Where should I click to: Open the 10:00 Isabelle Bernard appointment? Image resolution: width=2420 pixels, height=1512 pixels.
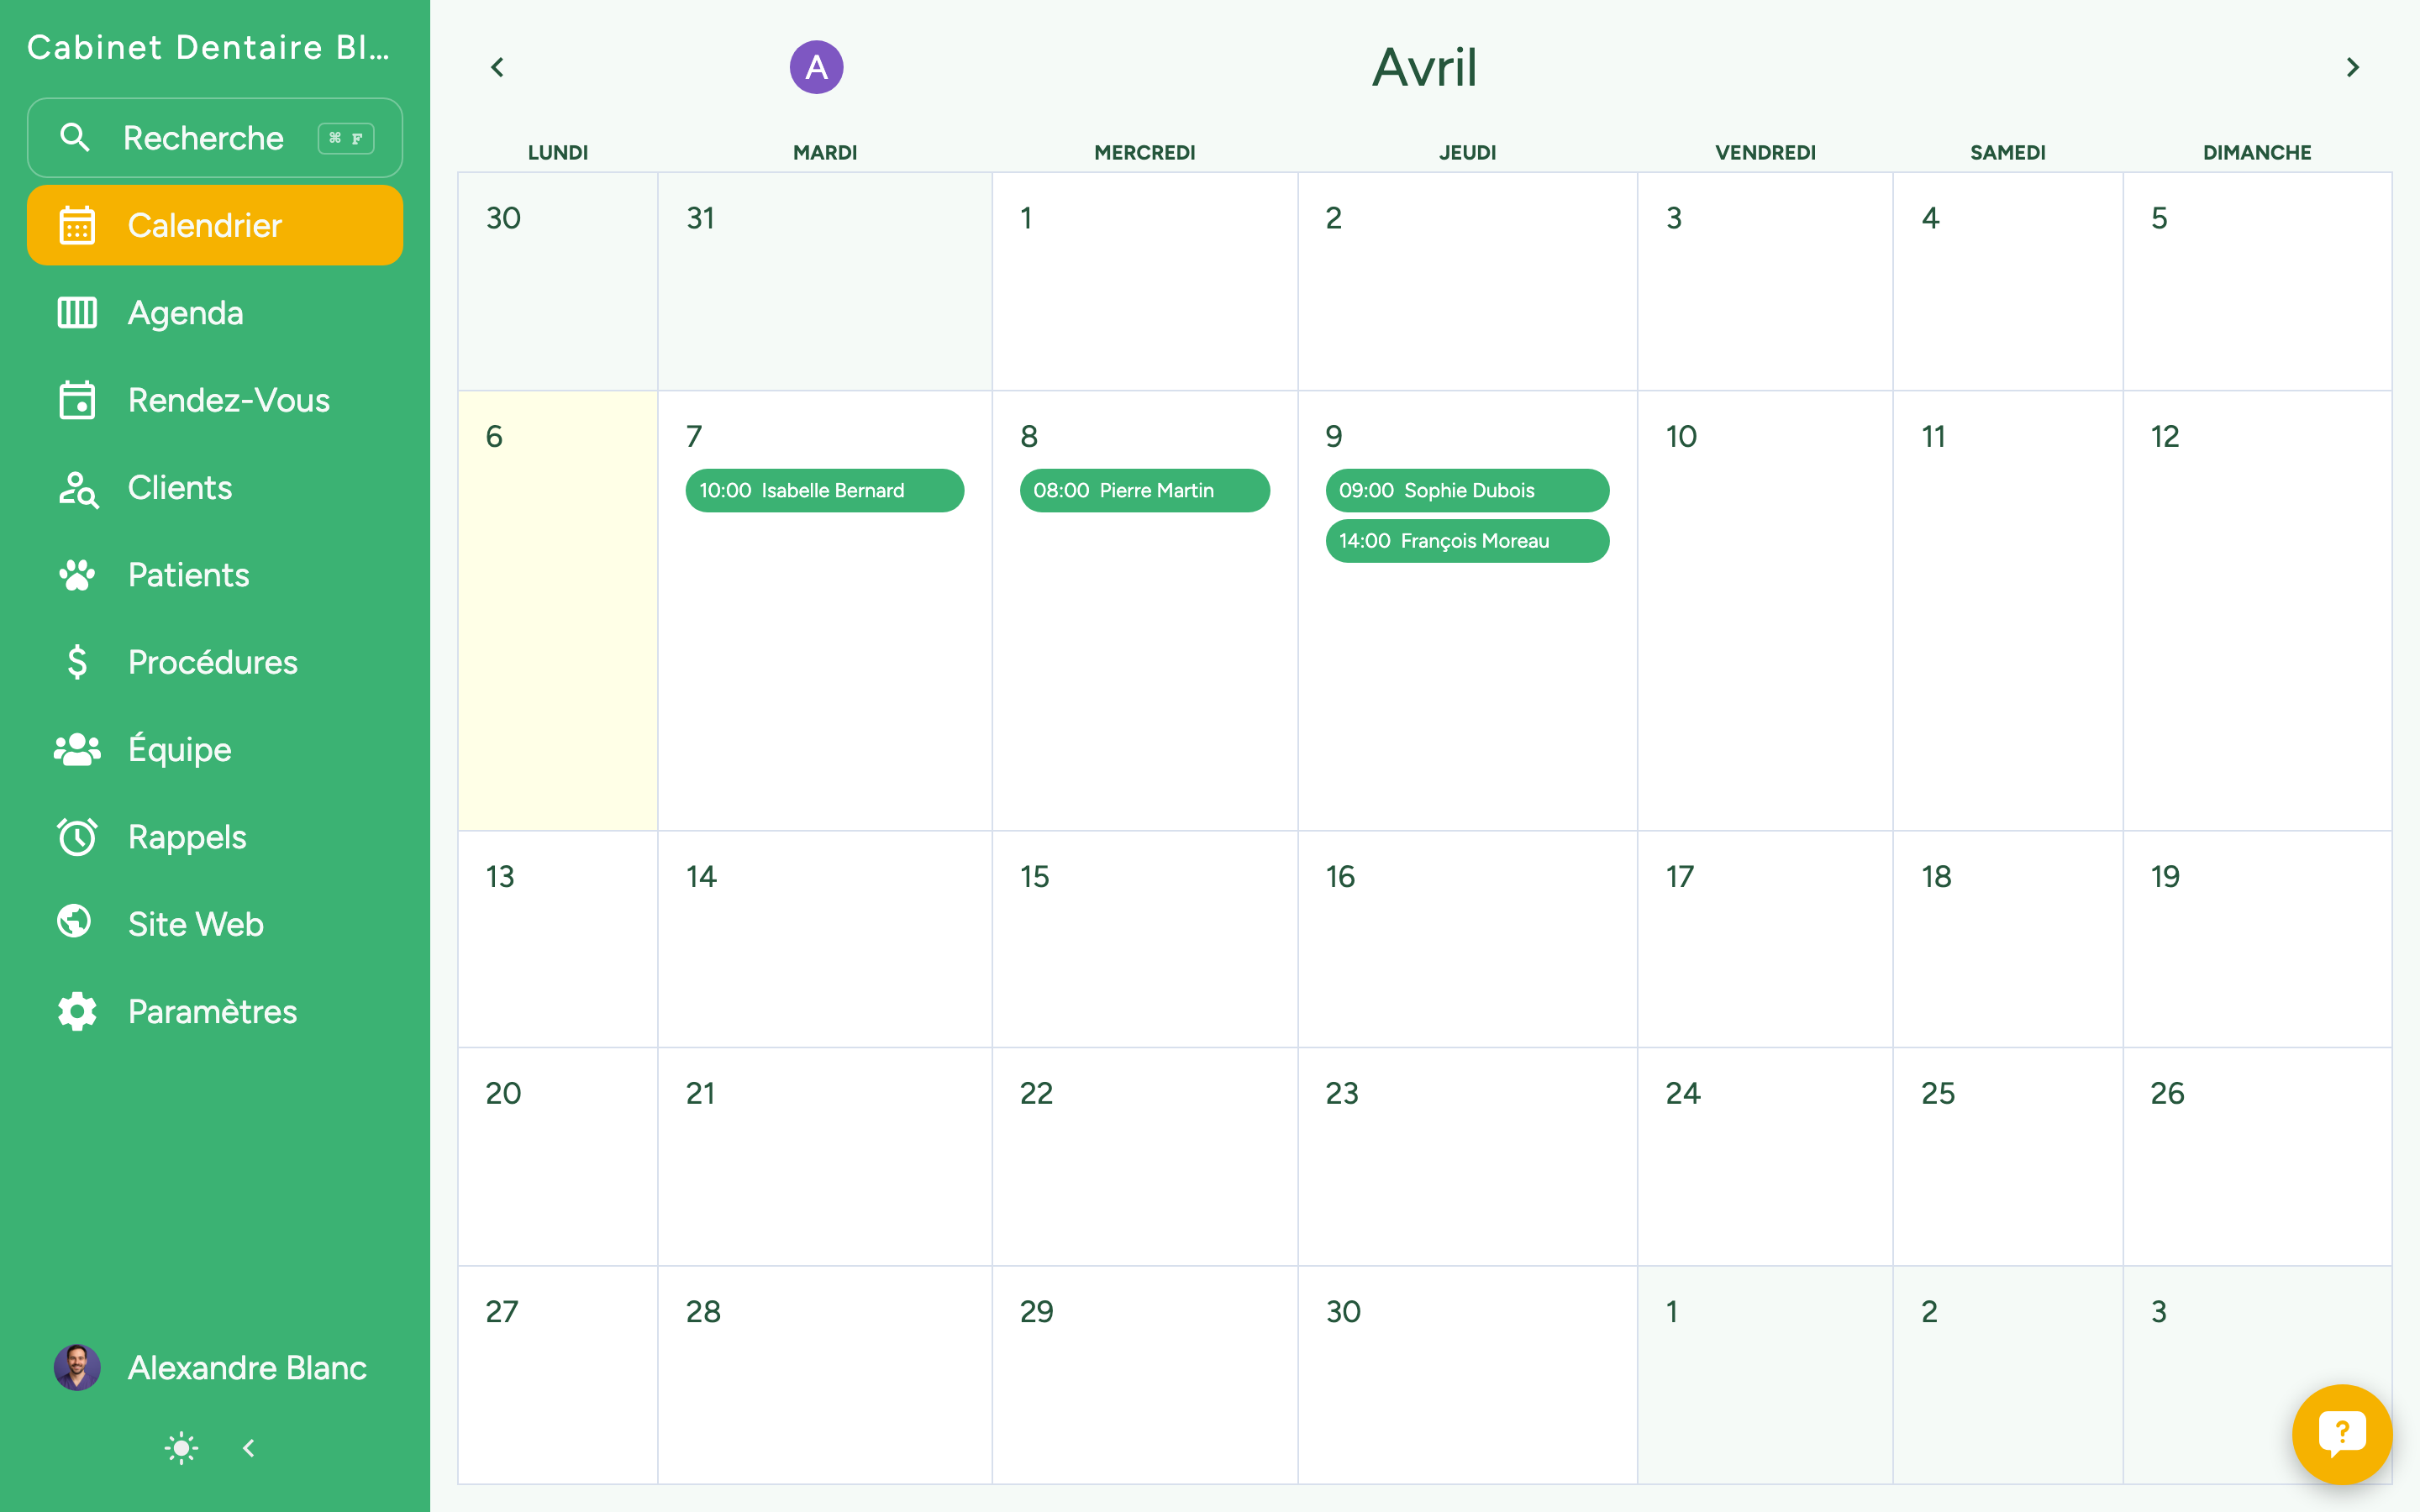[824, 491]
